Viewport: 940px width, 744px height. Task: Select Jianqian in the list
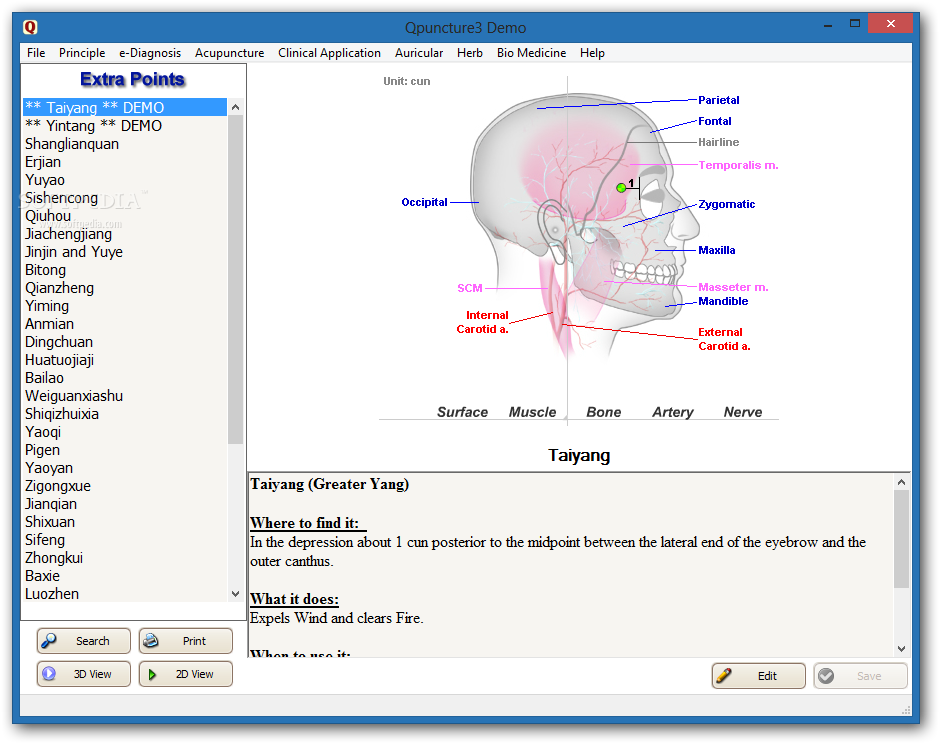(125, 504)
